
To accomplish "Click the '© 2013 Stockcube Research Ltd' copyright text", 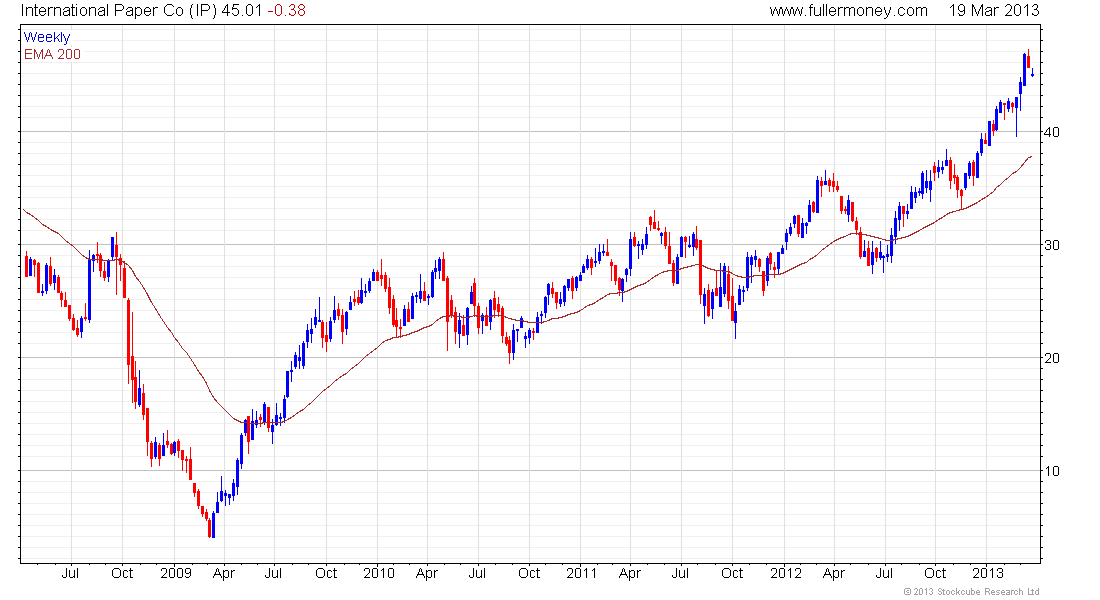I will 972,592.
